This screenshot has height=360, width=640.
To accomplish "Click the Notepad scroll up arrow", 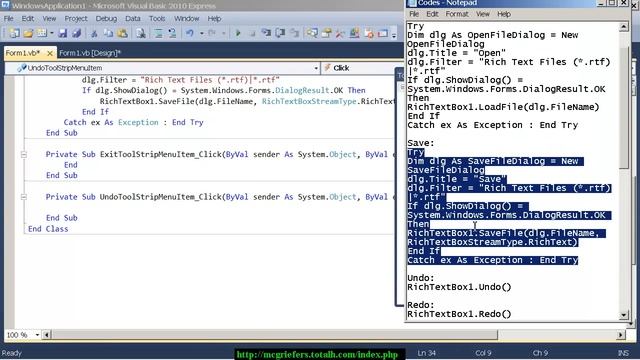I will pyautogui.click(x=624, y=27).
